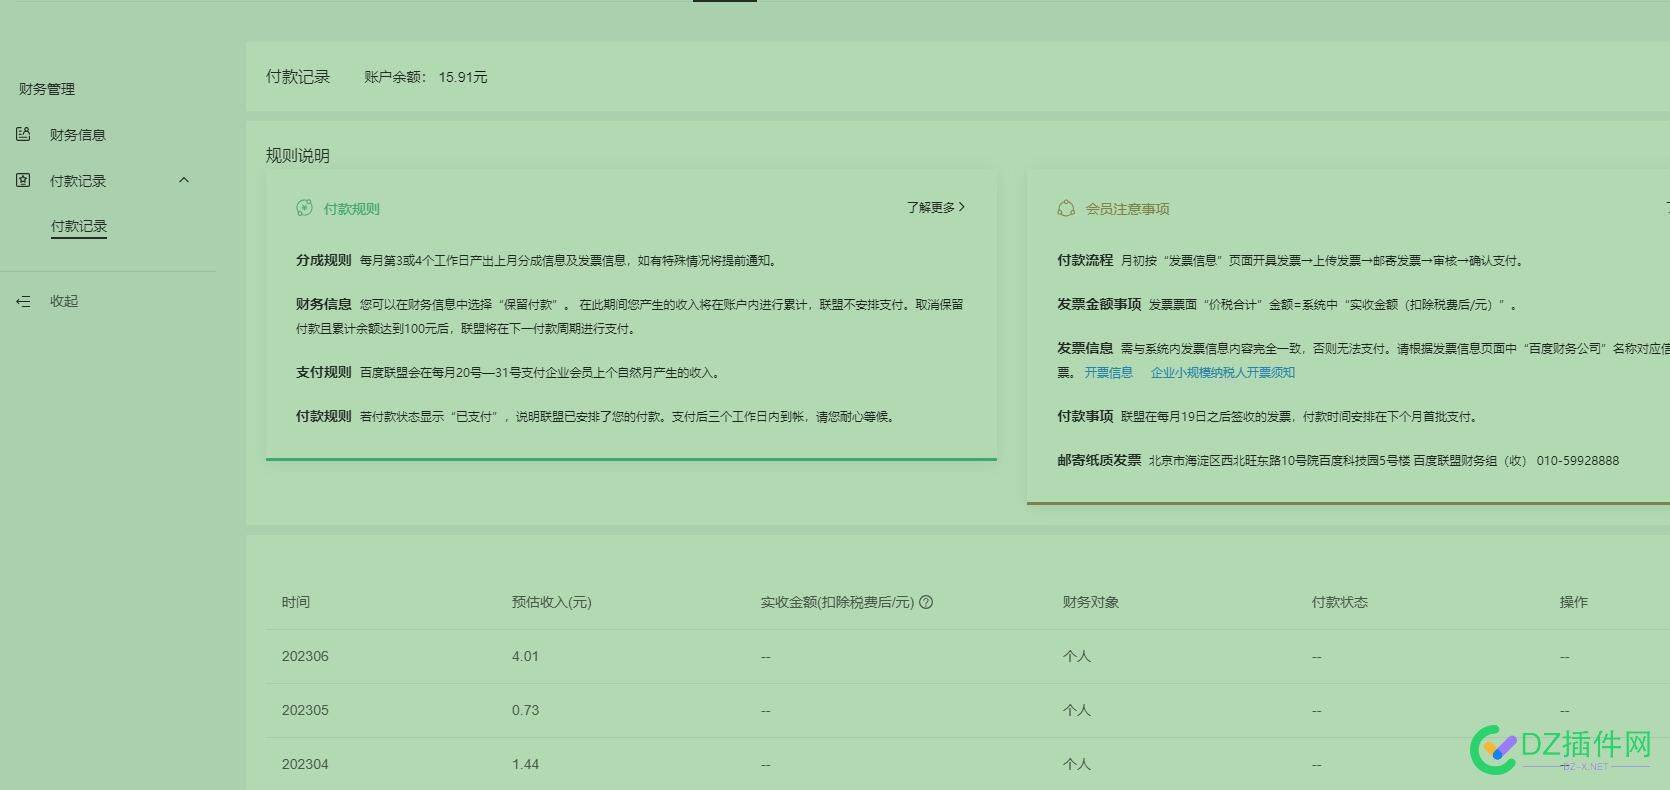Click the 付款记录 parent menu icon

click(24, 180)
